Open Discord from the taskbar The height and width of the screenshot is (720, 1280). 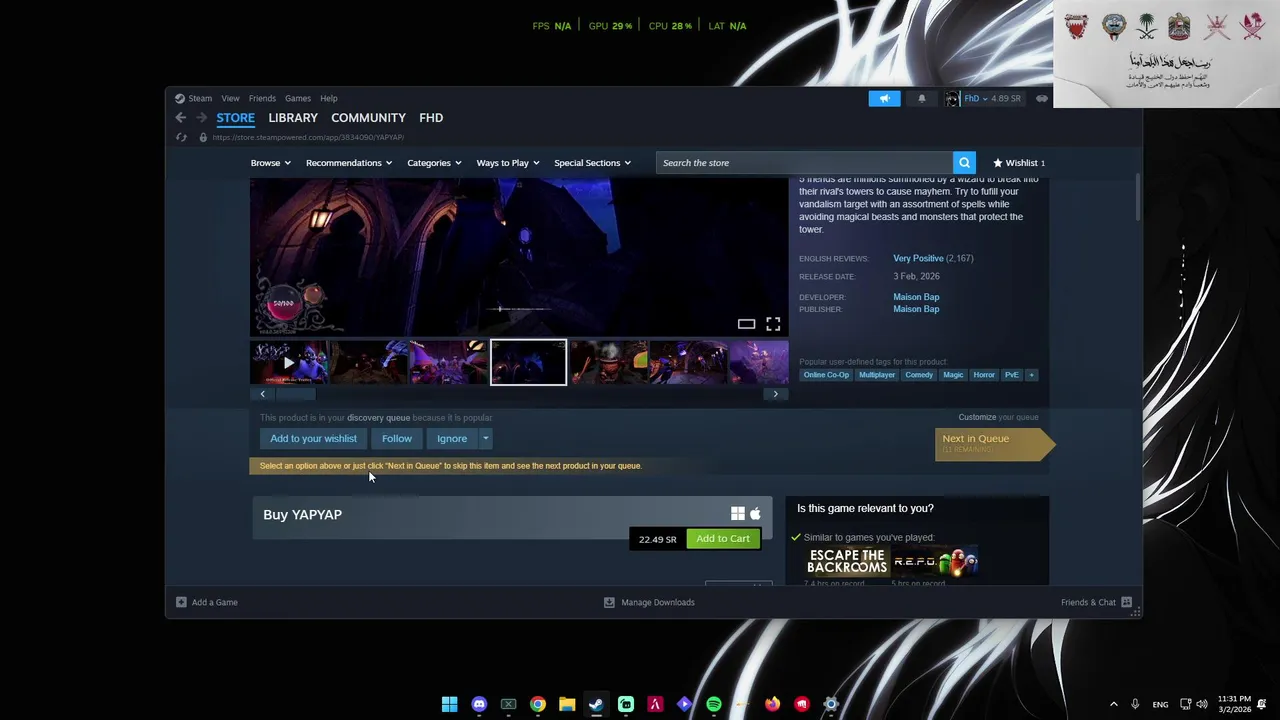pyautogui.click(x=479, y=704)
